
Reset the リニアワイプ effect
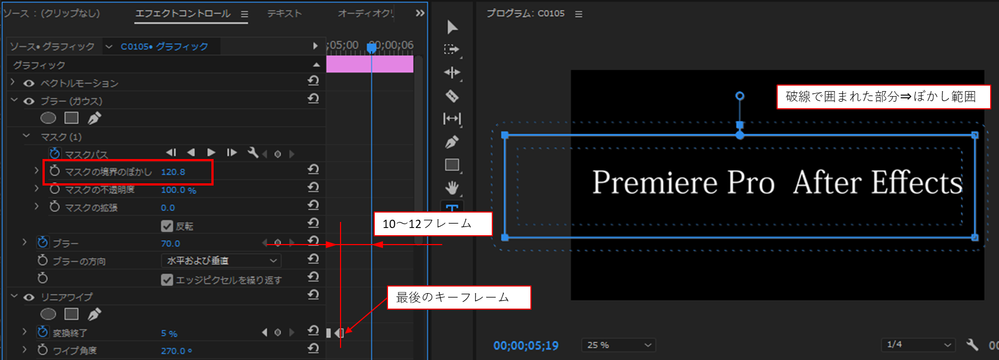tap(313, 294)
